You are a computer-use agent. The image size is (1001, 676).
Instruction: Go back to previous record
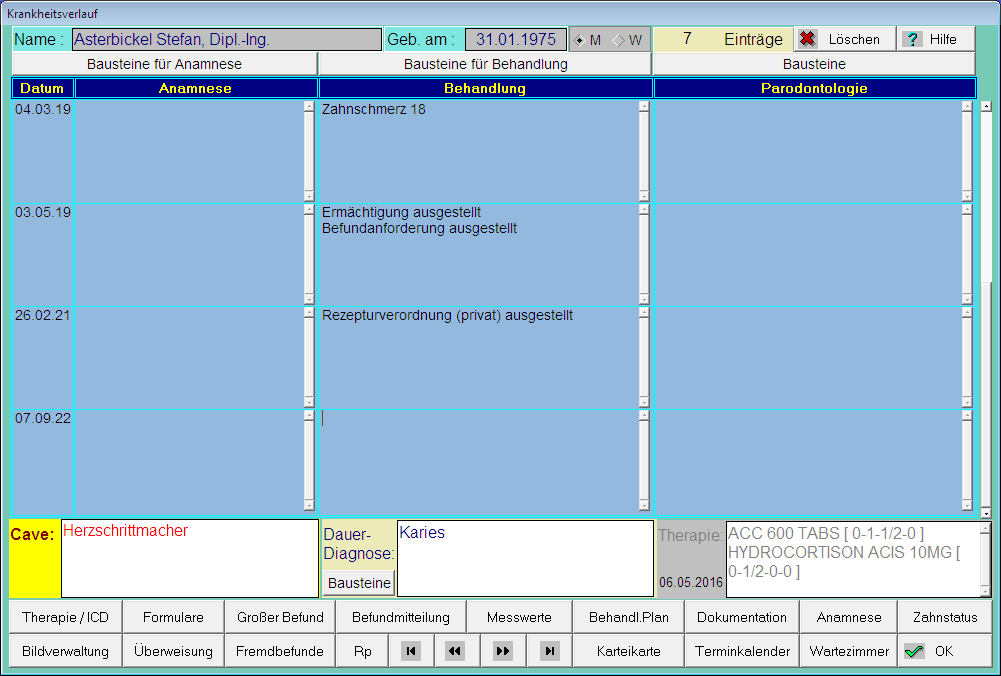tap(455, 651)
